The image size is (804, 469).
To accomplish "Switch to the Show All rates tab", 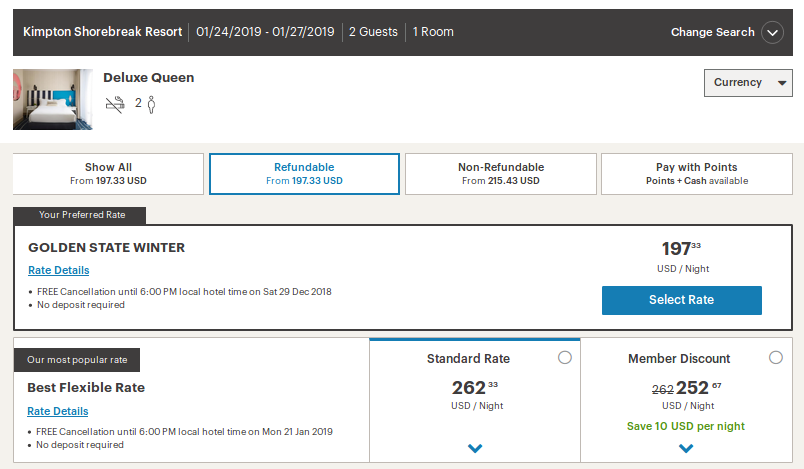I will 108,174.
